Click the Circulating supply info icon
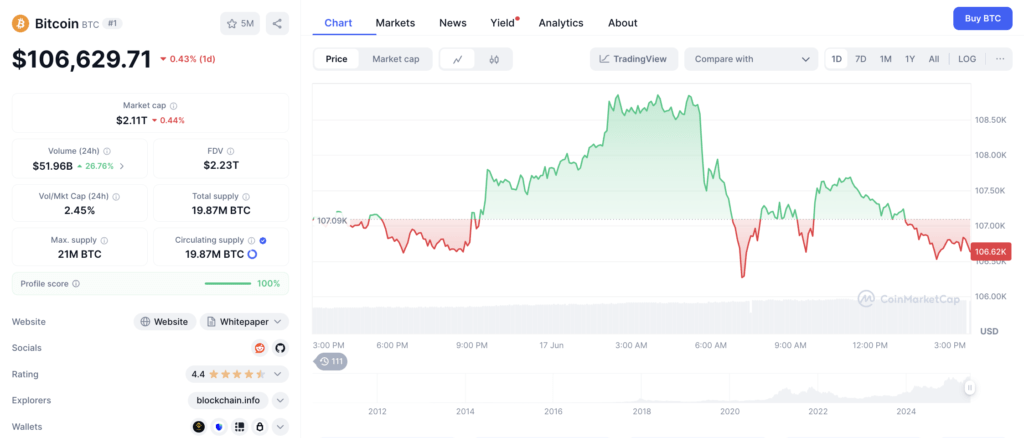 point(251,240)
